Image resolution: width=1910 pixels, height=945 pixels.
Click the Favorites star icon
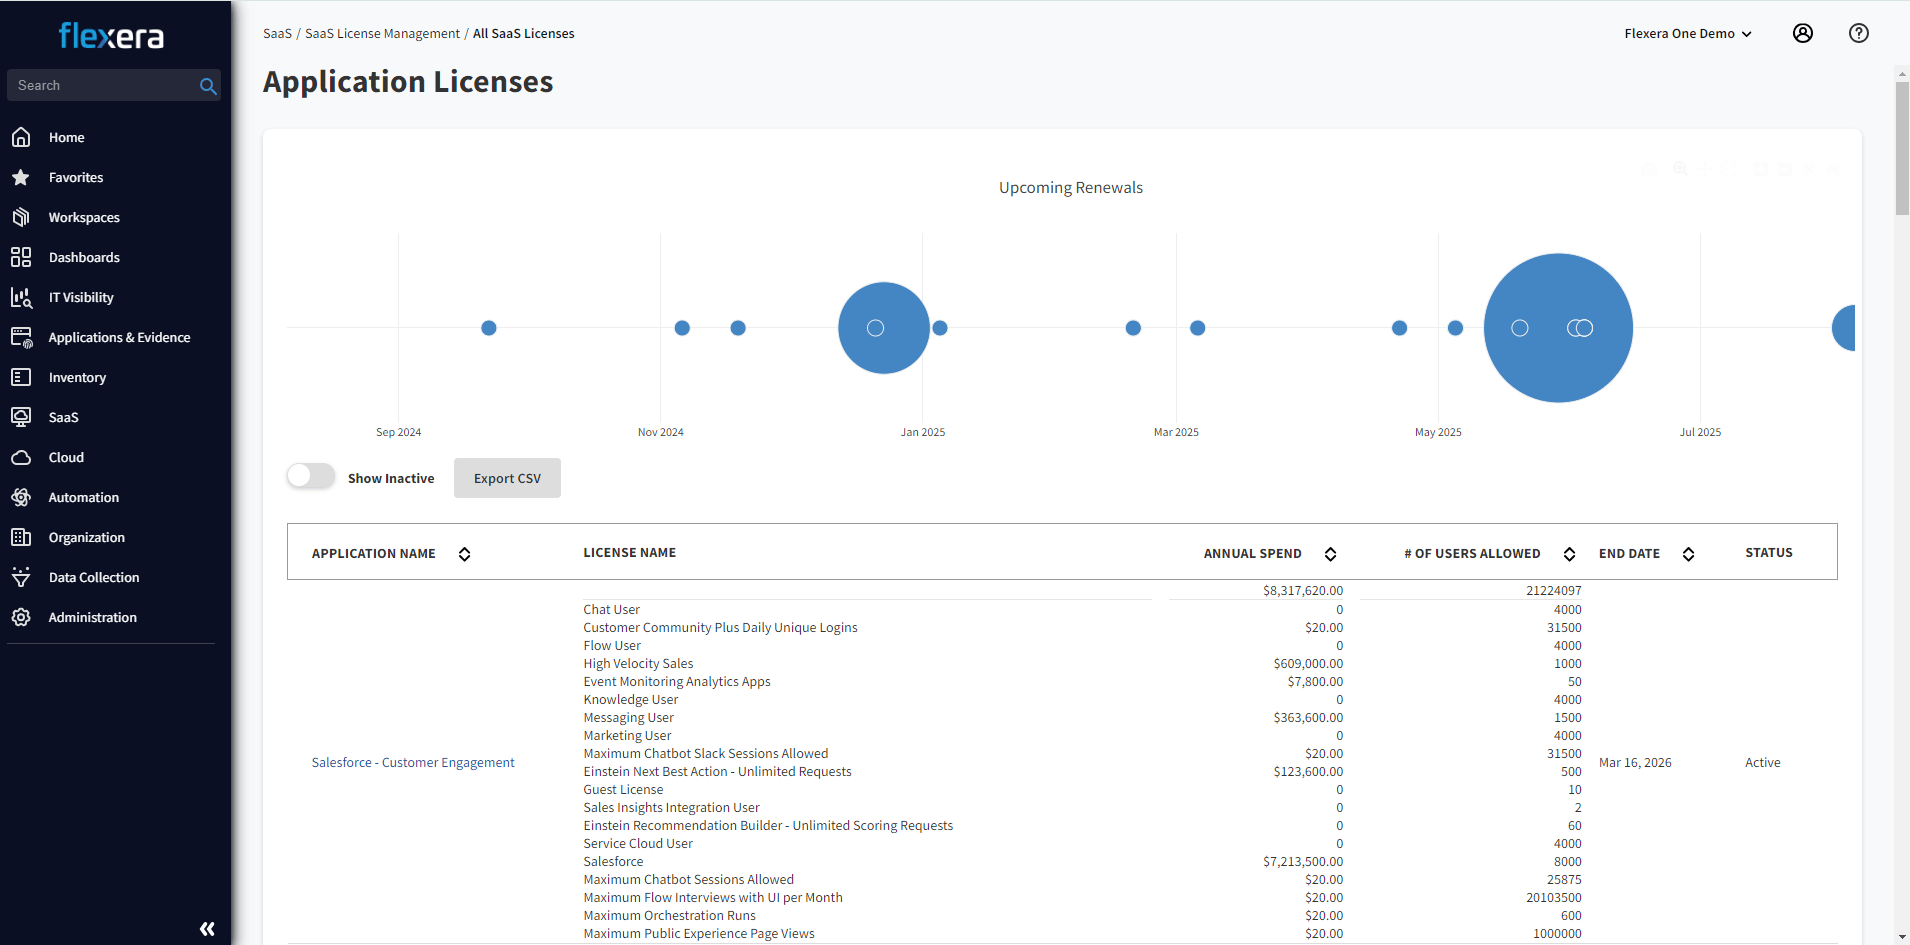click(x=21, y=177)
